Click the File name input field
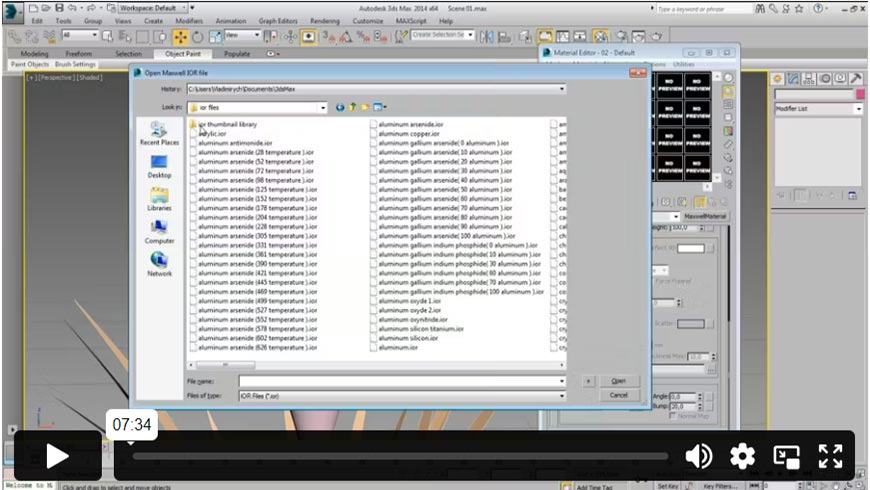Viewport: 870px width, 490px height. [x=398, y=381]
